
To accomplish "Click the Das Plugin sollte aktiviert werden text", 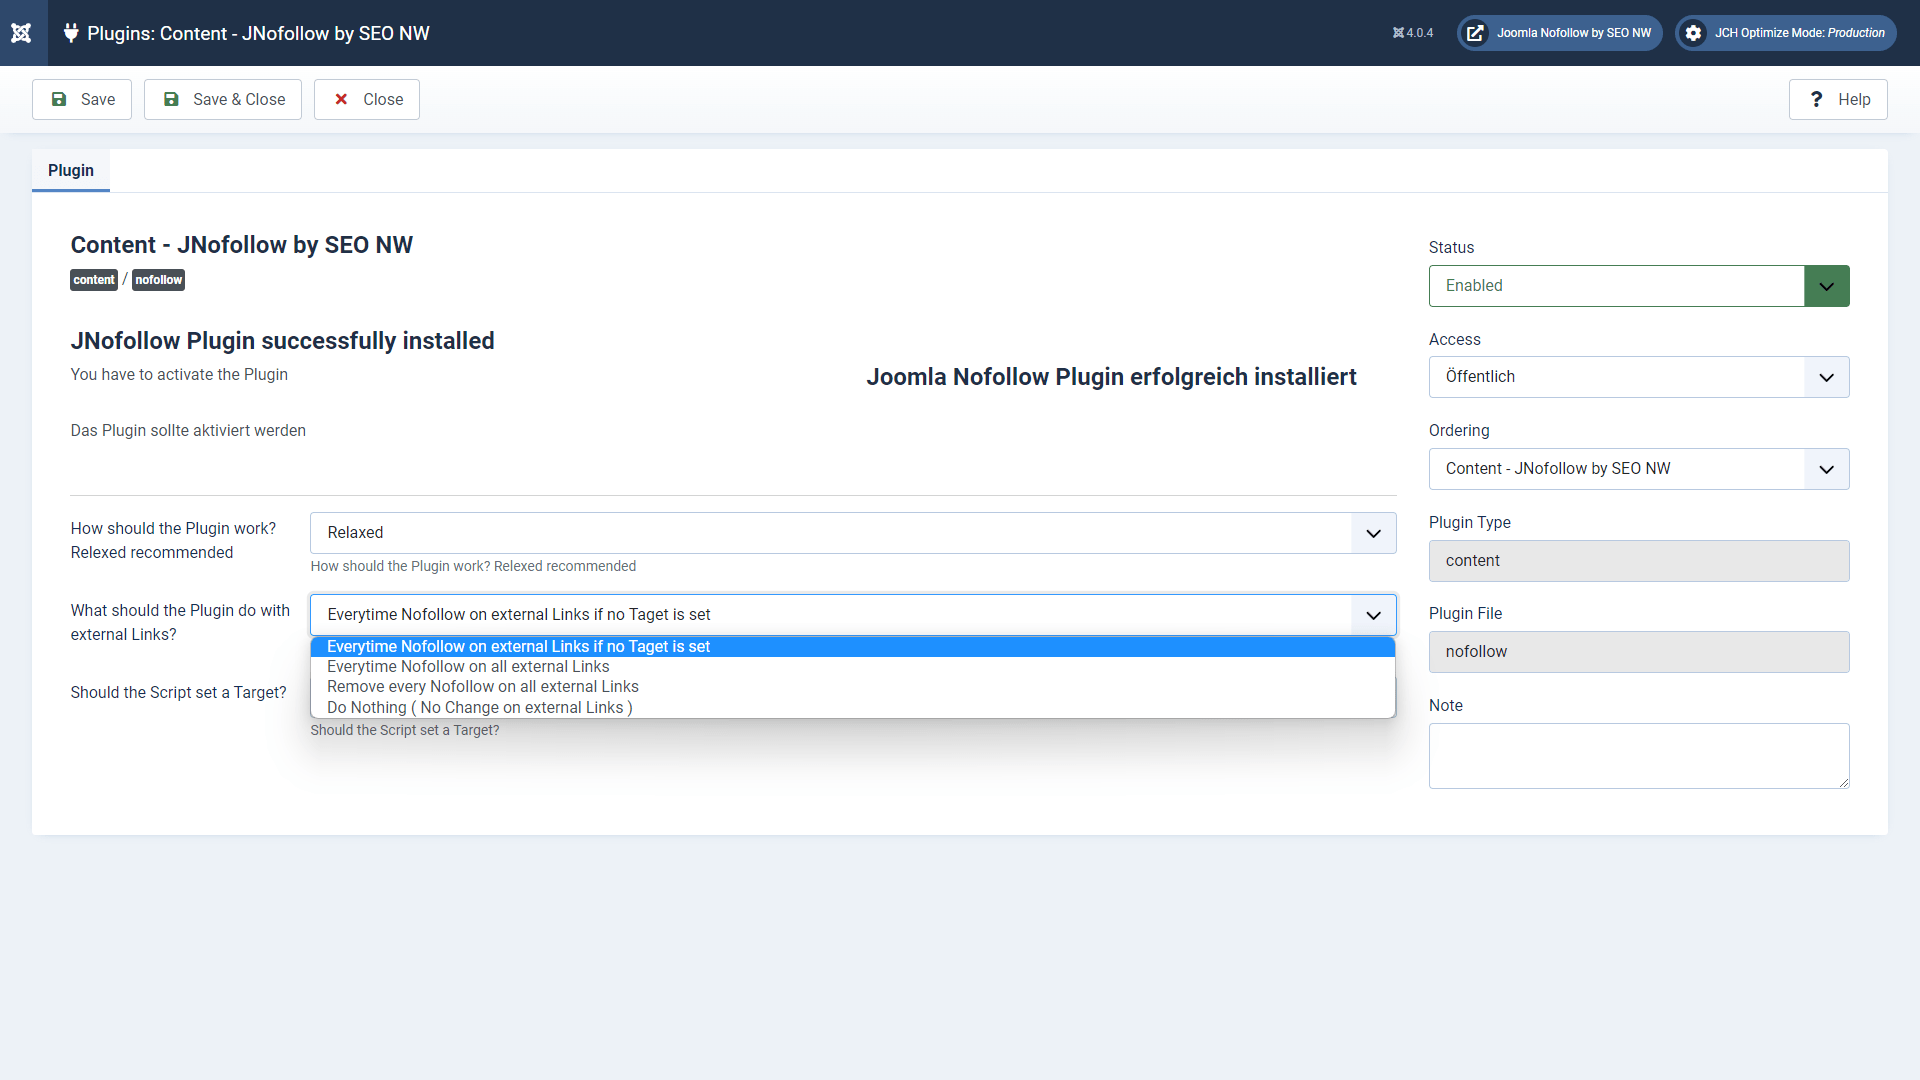I will point(188,430).
